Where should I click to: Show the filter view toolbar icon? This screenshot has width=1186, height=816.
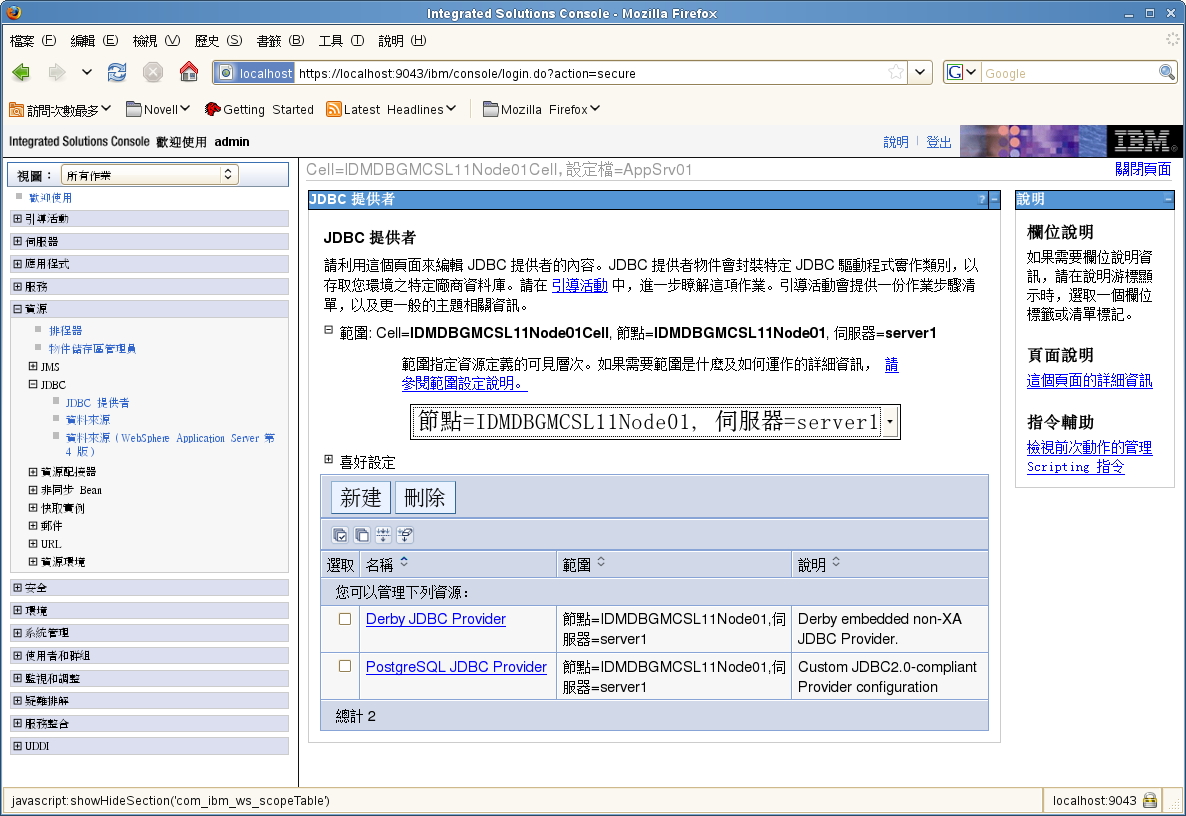pos(383,535)
